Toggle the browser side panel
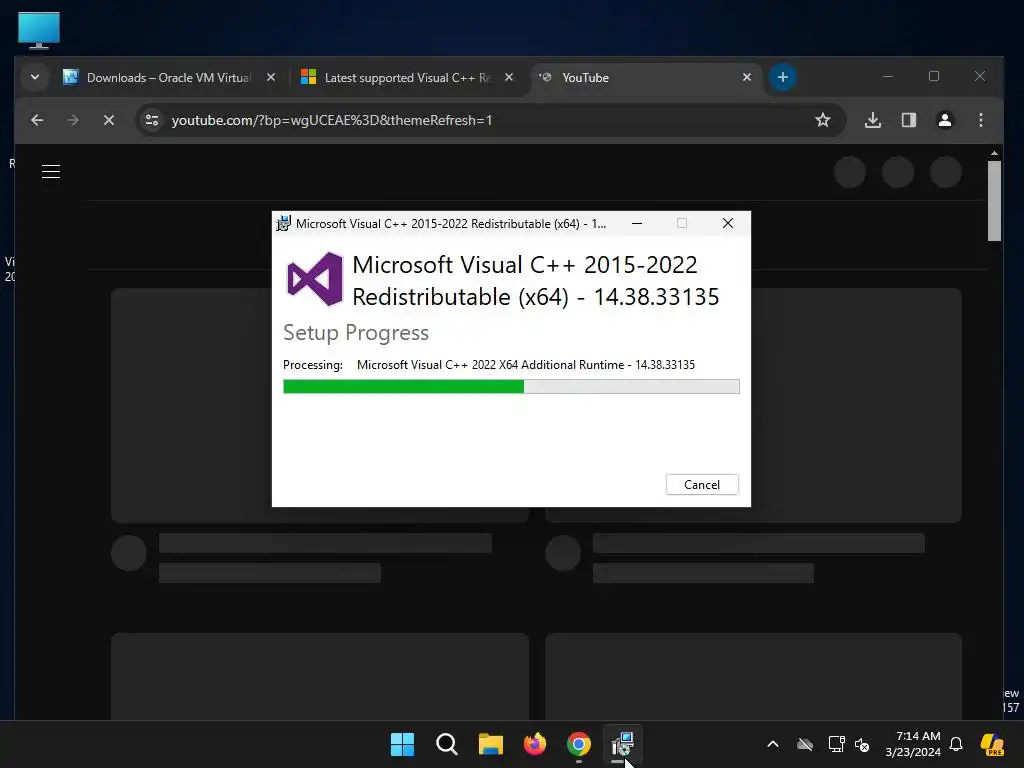The image size is (1024, 768). 909,120
